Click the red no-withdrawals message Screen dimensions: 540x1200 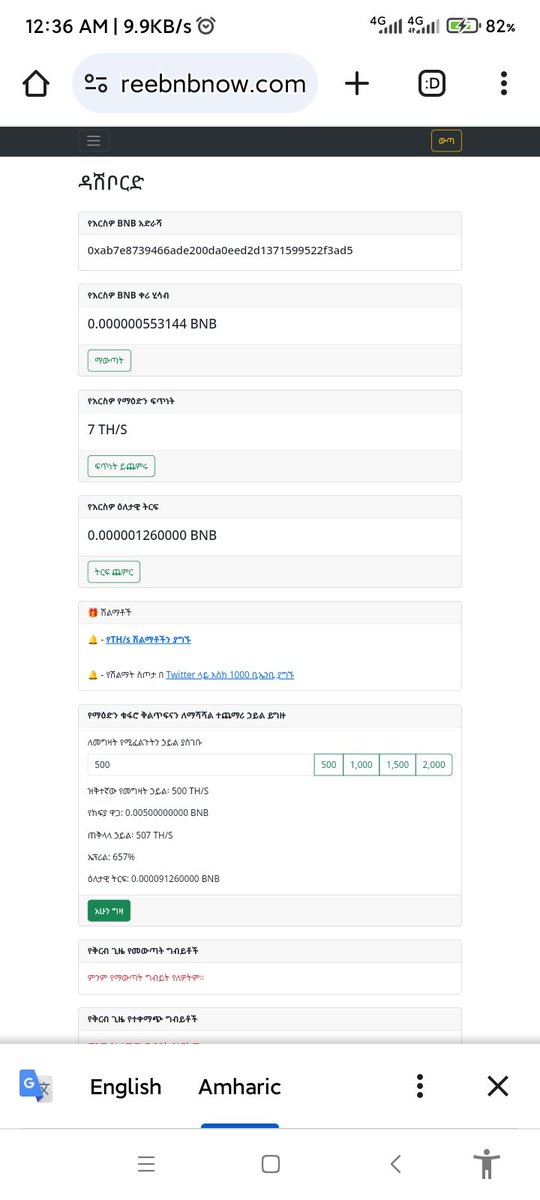146,976
